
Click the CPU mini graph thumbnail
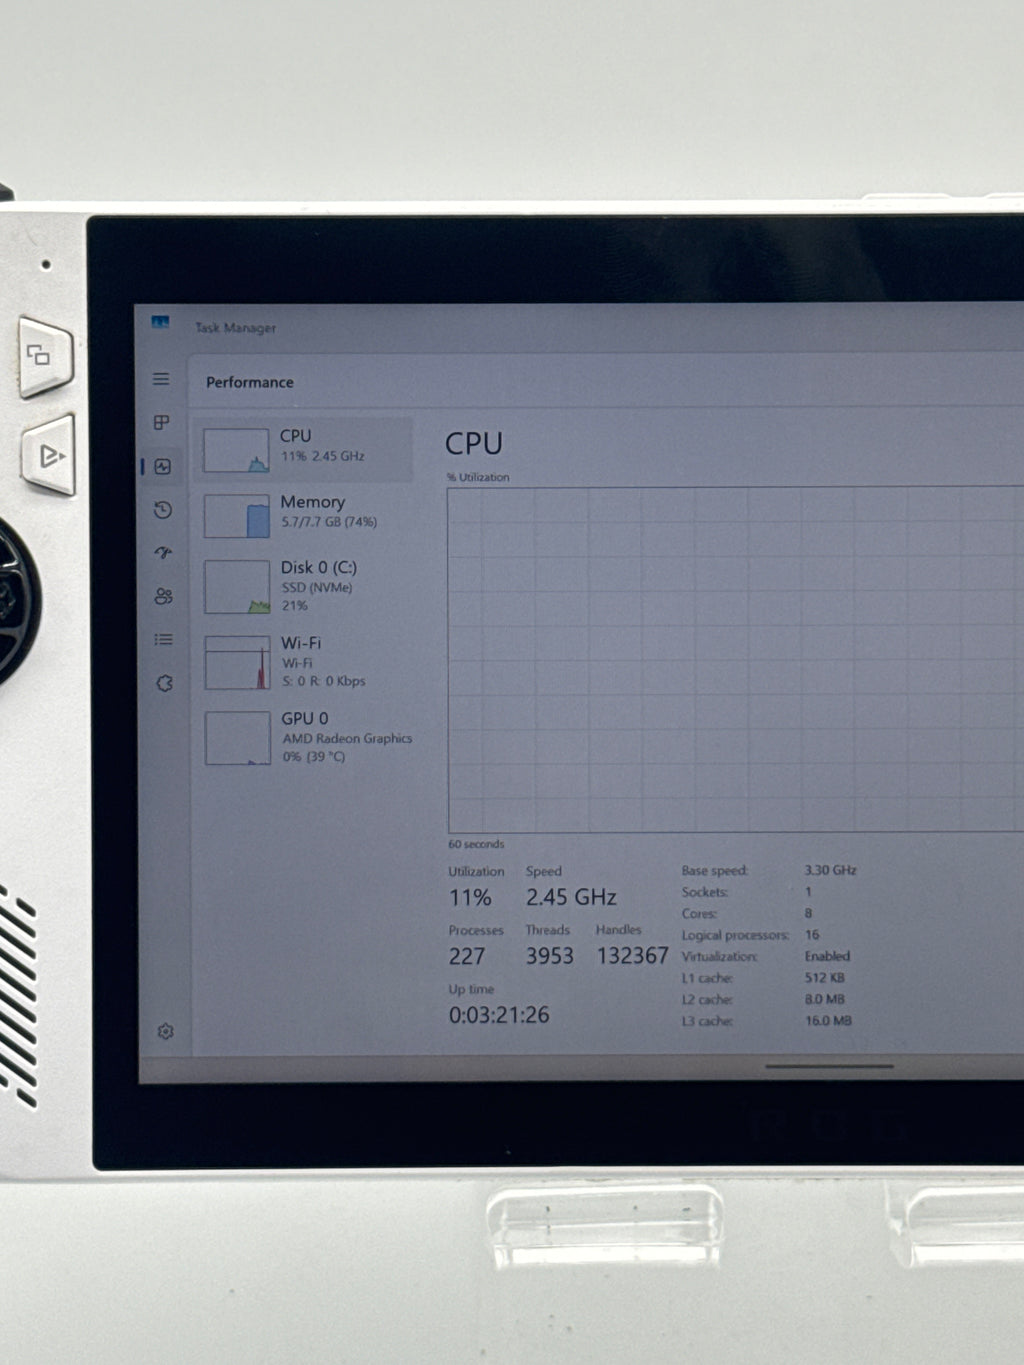pos(236,450)
